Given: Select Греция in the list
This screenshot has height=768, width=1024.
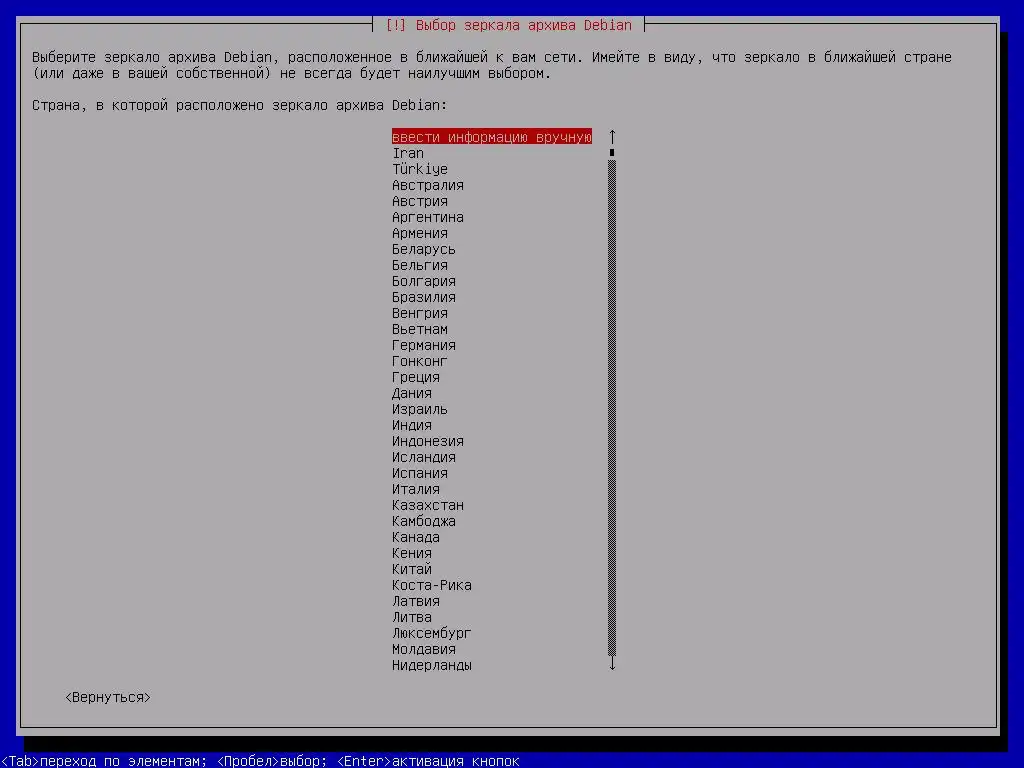Looking at the screenshot, I should 416,377.
